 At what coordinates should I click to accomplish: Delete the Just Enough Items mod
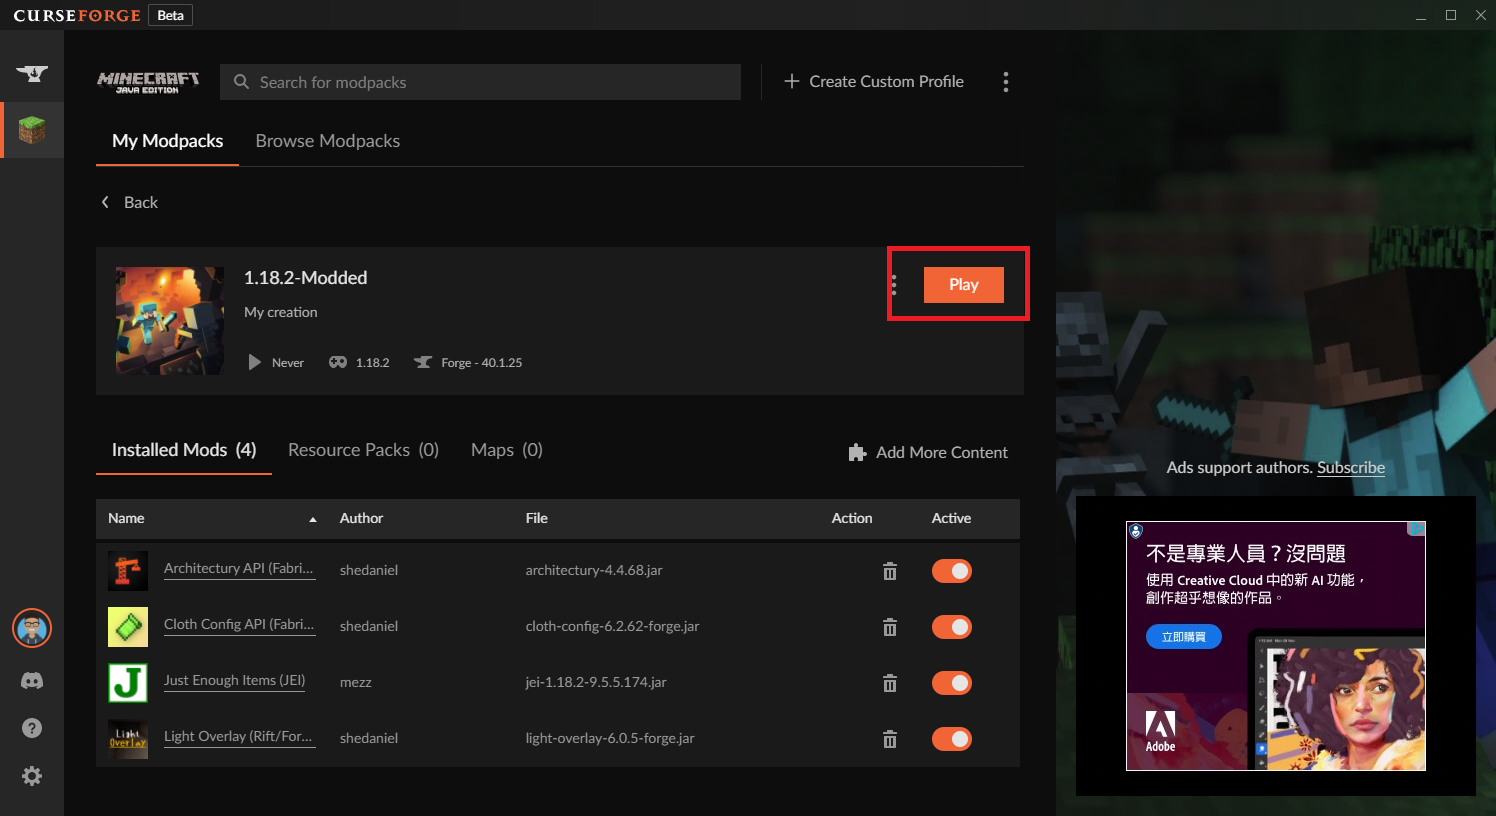point(890,683)
